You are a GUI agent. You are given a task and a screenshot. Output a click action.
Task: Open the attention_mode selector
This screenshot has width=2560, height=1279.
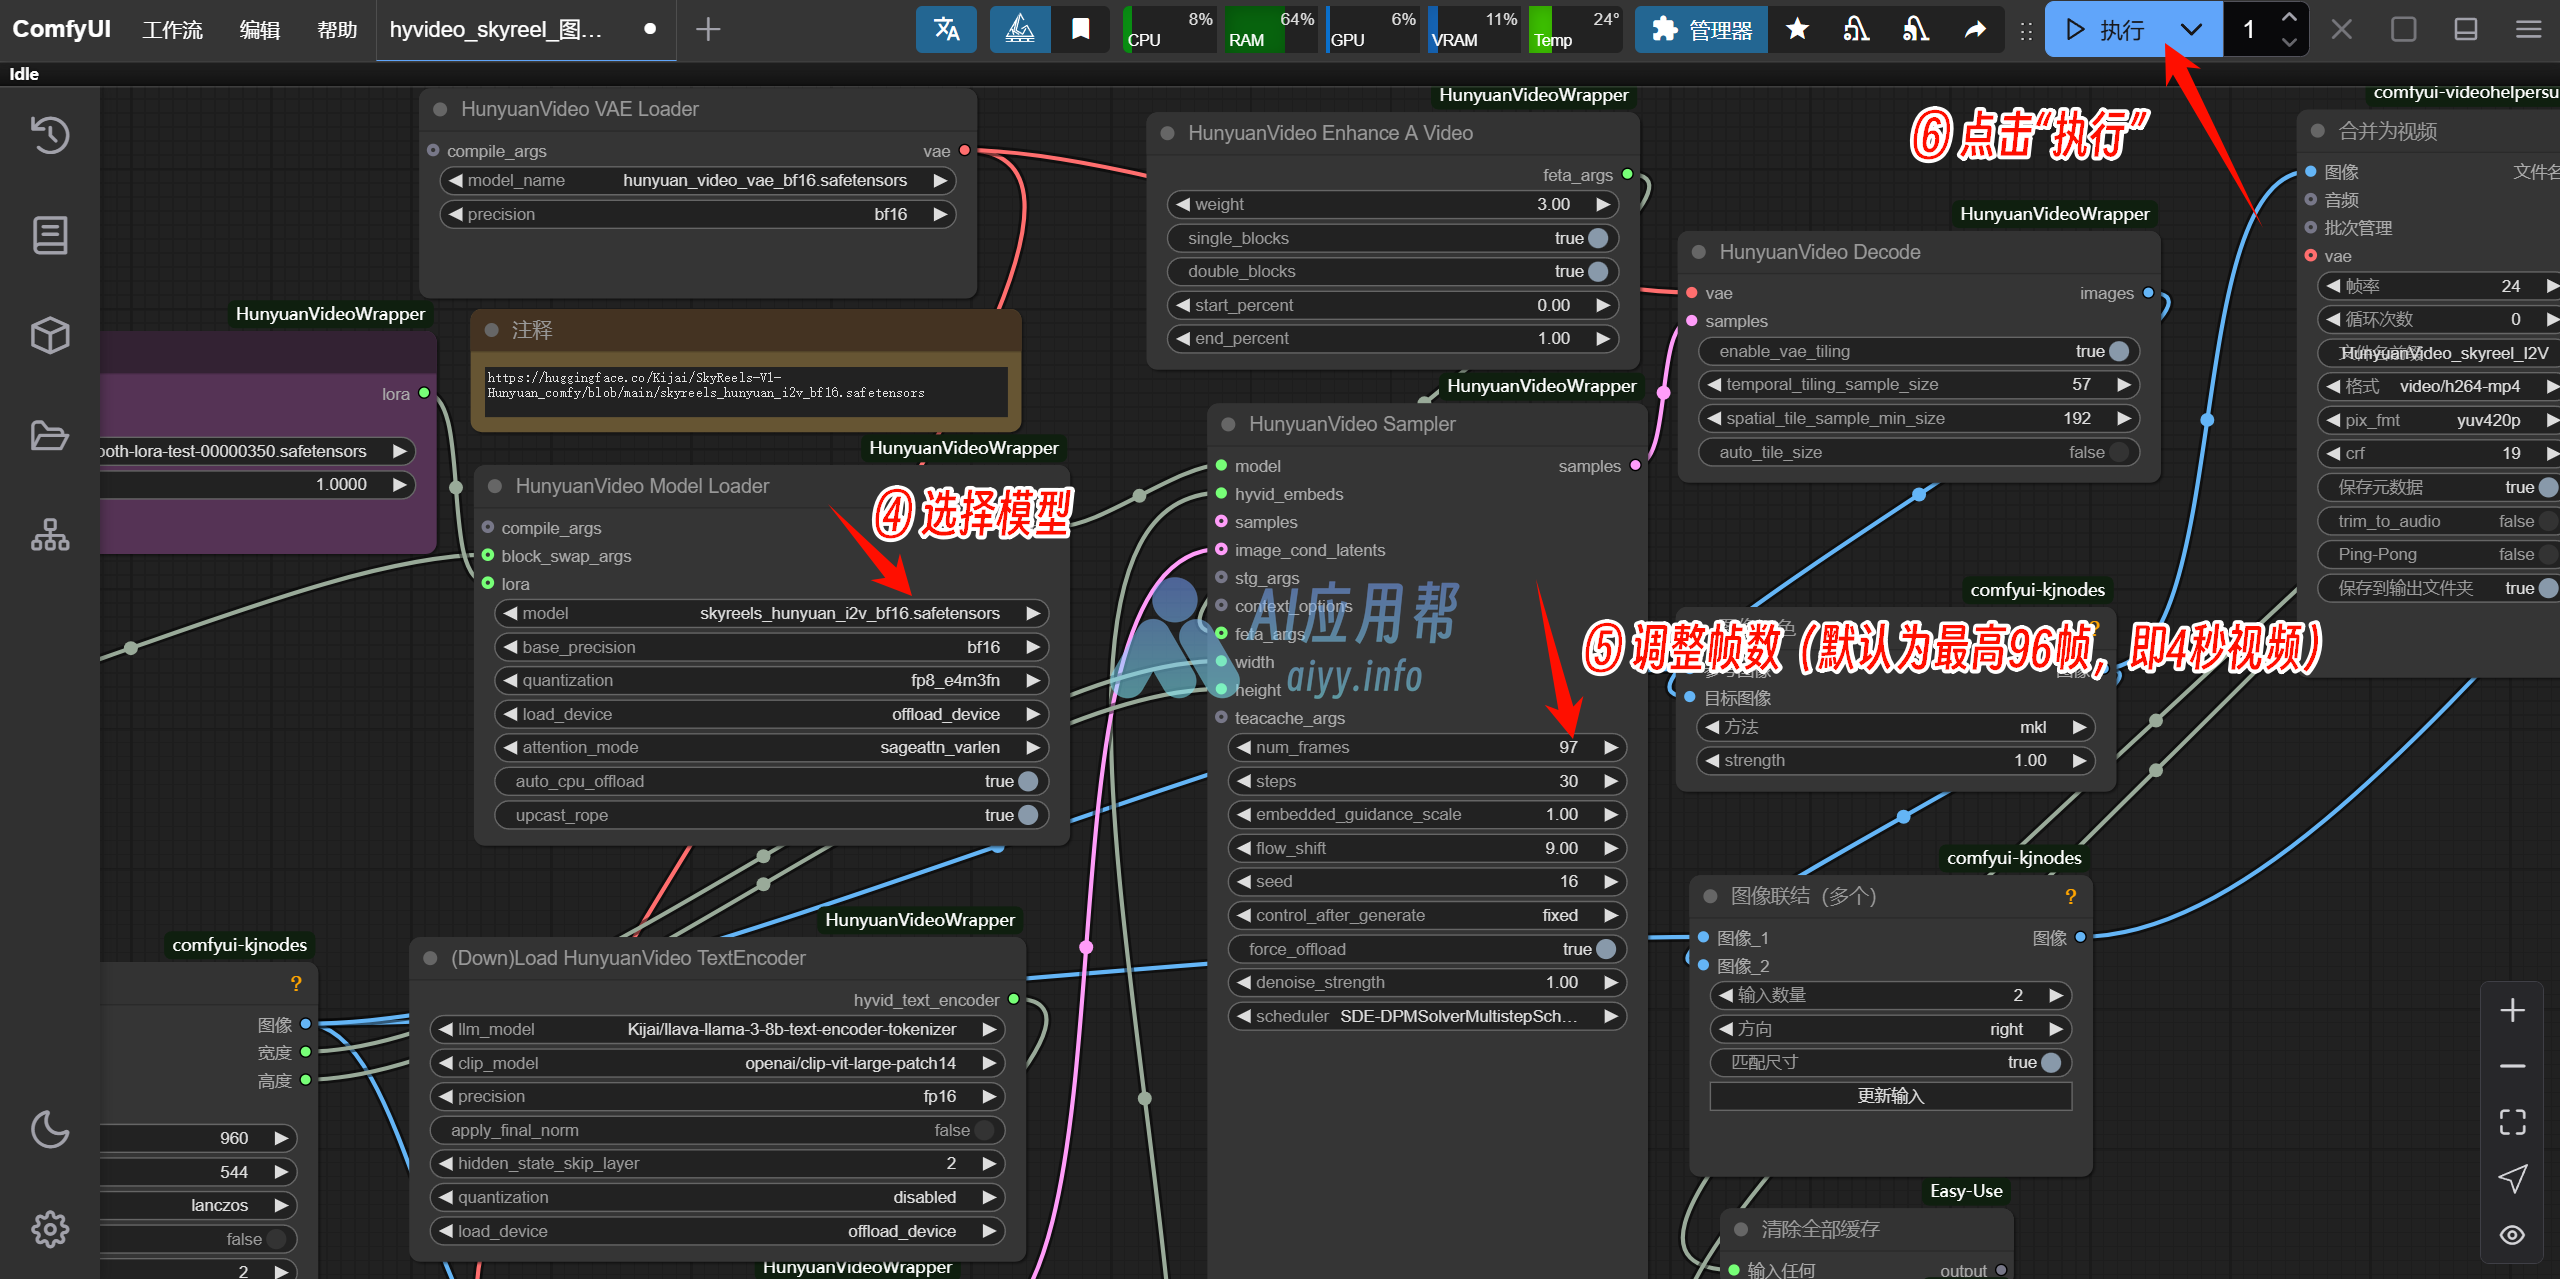pos(772,747)
